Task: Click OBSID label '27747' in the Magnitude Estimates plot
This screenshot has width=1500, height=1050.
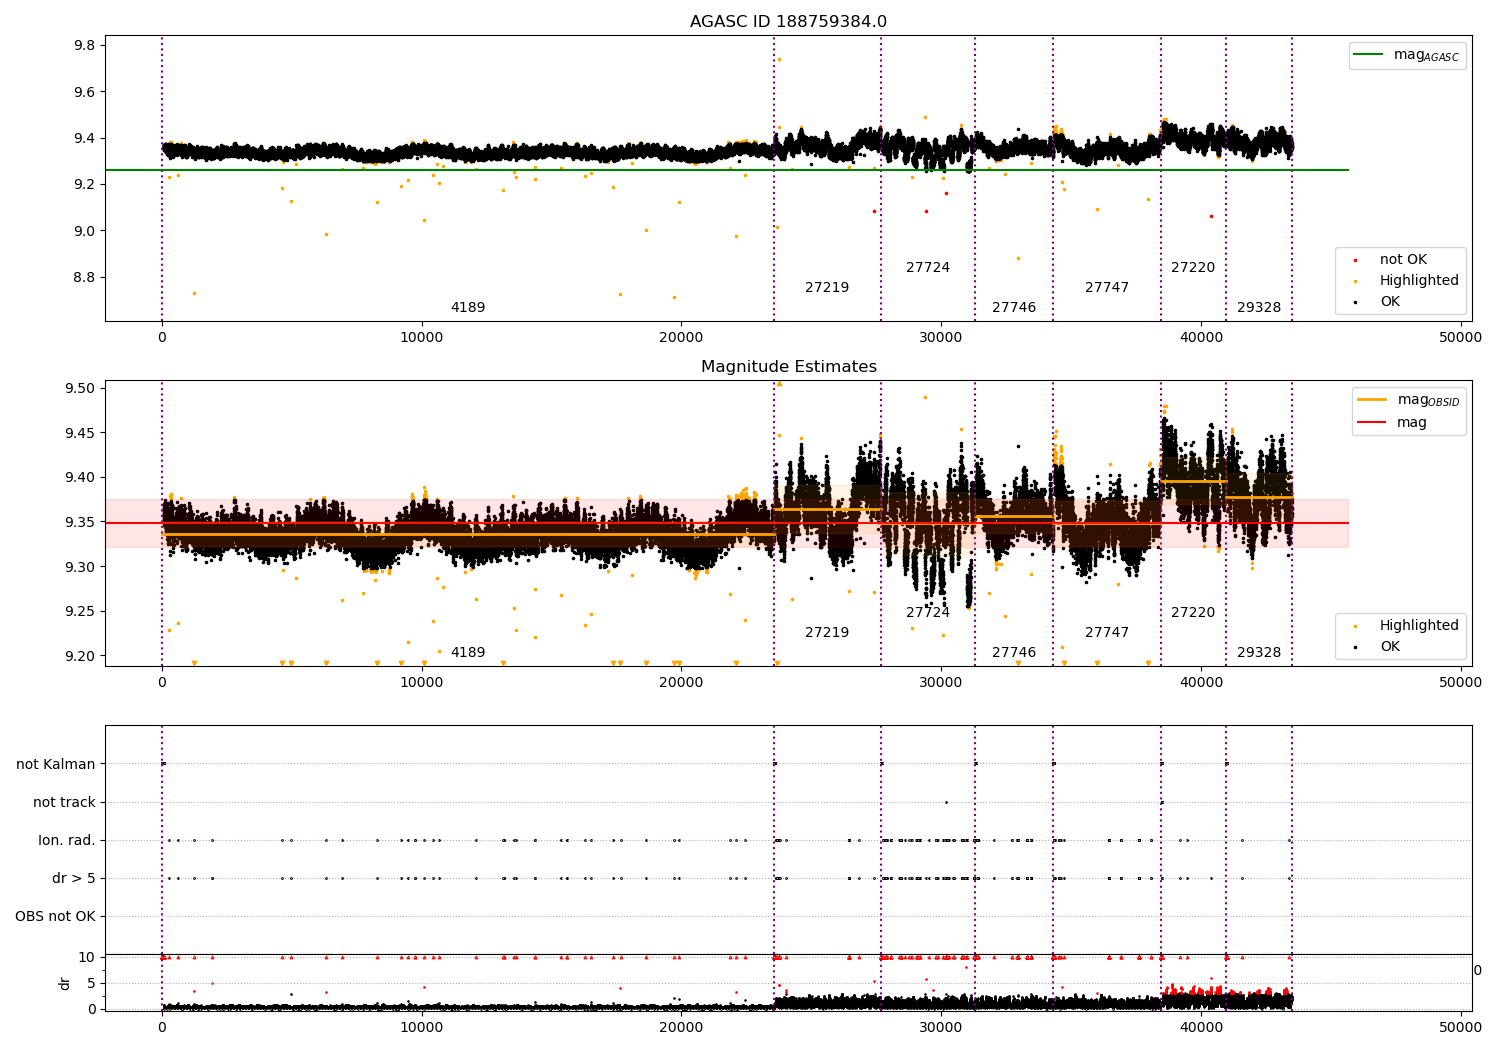Action: click(x=1107, y=632)
